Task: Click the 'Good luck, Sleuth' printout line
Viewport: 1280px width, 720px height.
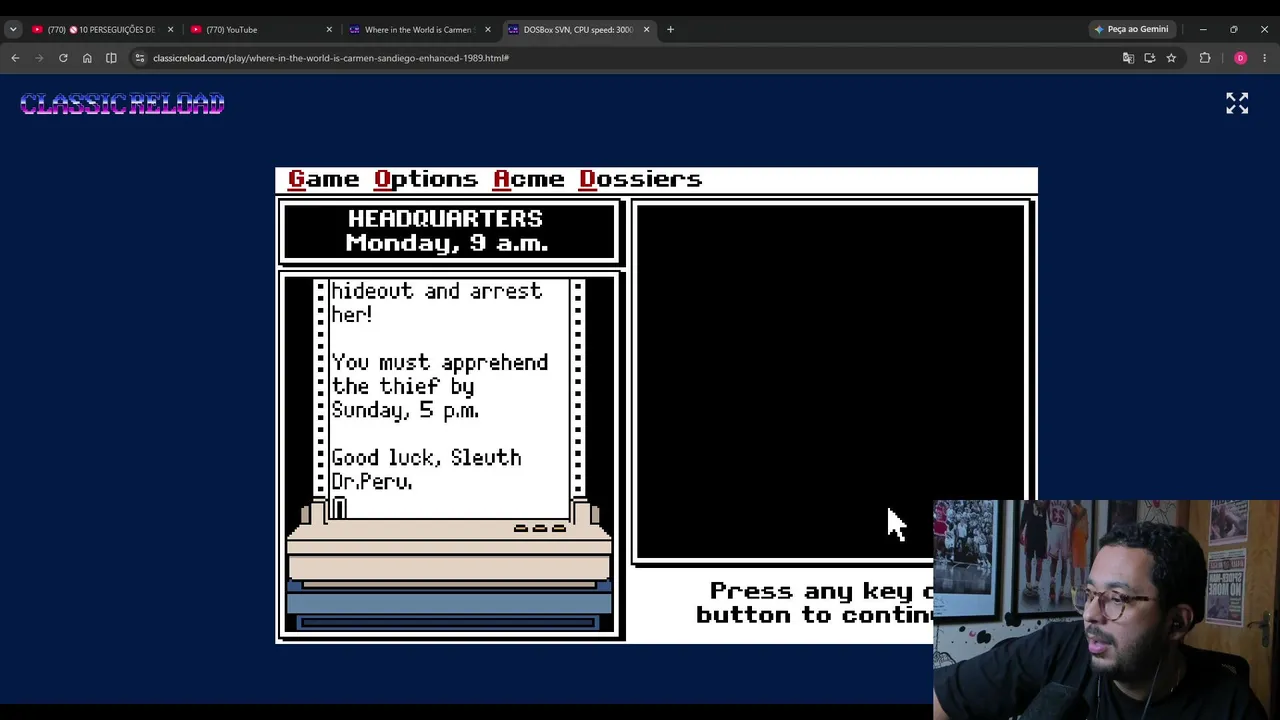Action: (x=426, y=457)
